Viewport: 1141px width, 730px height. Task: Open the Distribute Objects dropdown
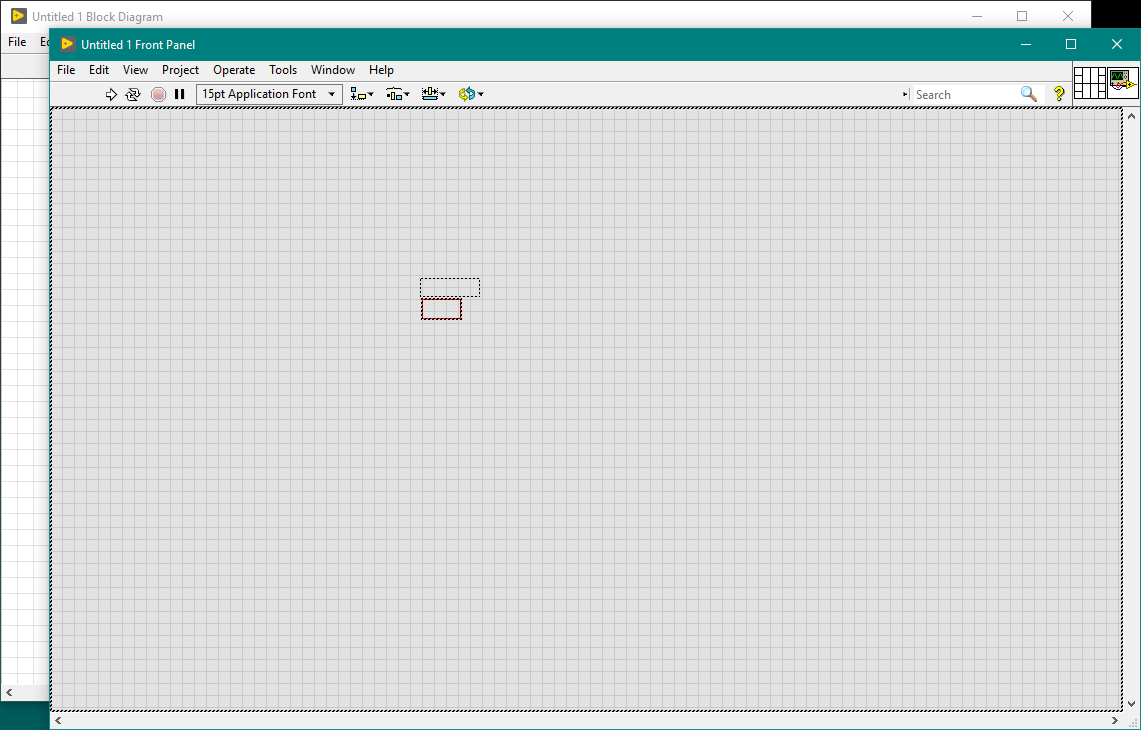point(398,94)
